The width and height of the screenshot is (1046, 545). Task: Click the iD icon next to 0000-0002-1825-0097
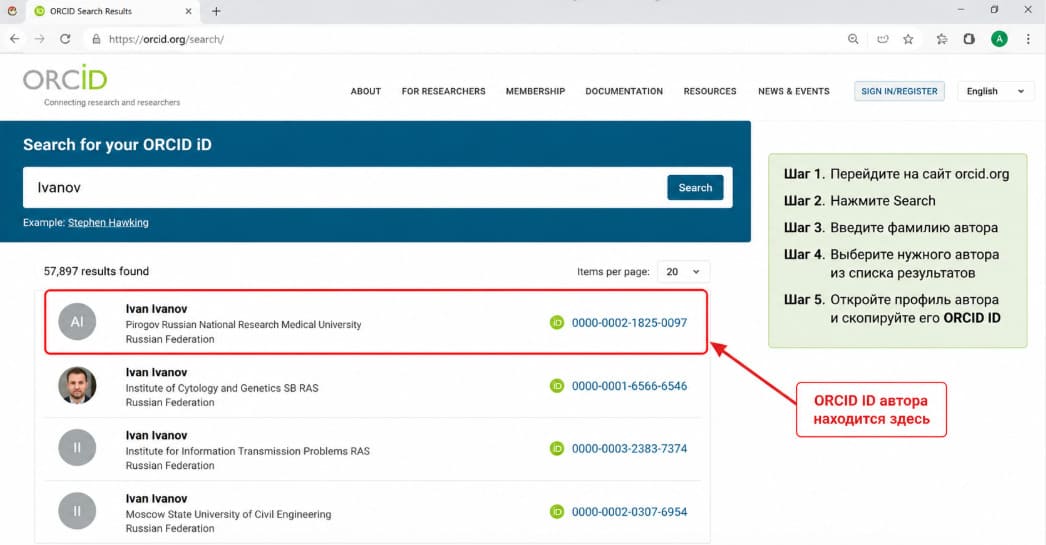(x=556, y=323)
